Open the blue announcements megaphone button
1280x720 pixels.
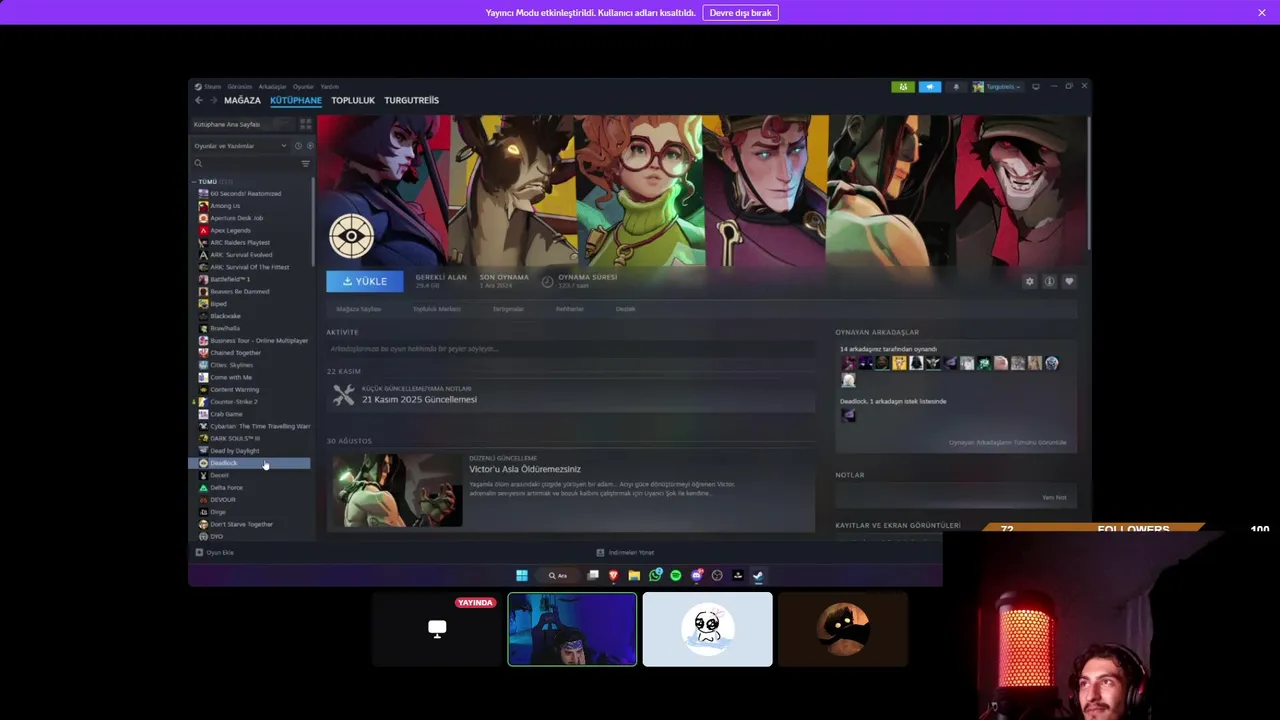pos(930,87)
